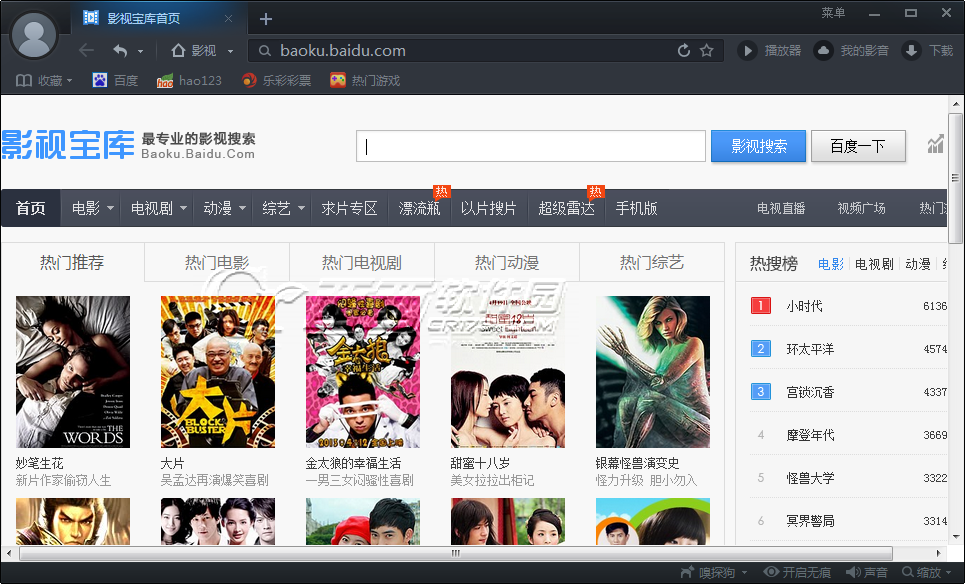The image size is (965, 584).
Task: Click 摩登年代 in hot search list
Action: (810, 435)
